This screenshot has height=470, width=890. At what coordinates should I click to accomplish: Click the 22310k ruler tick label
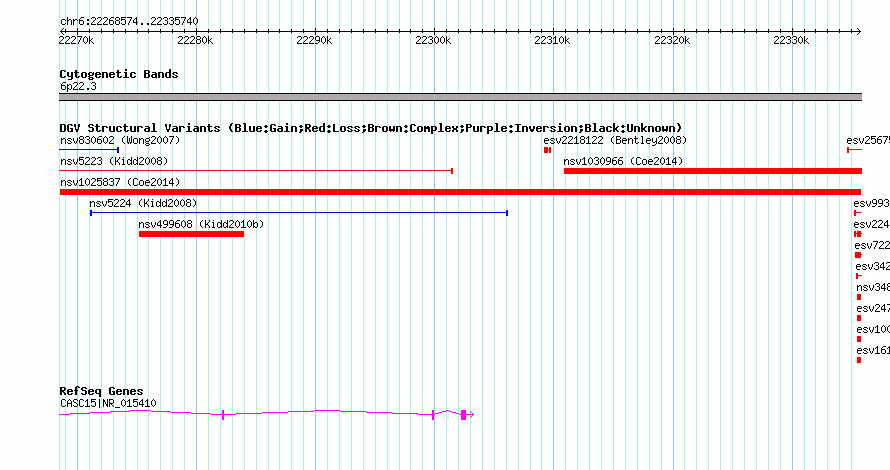pos(552,40)
